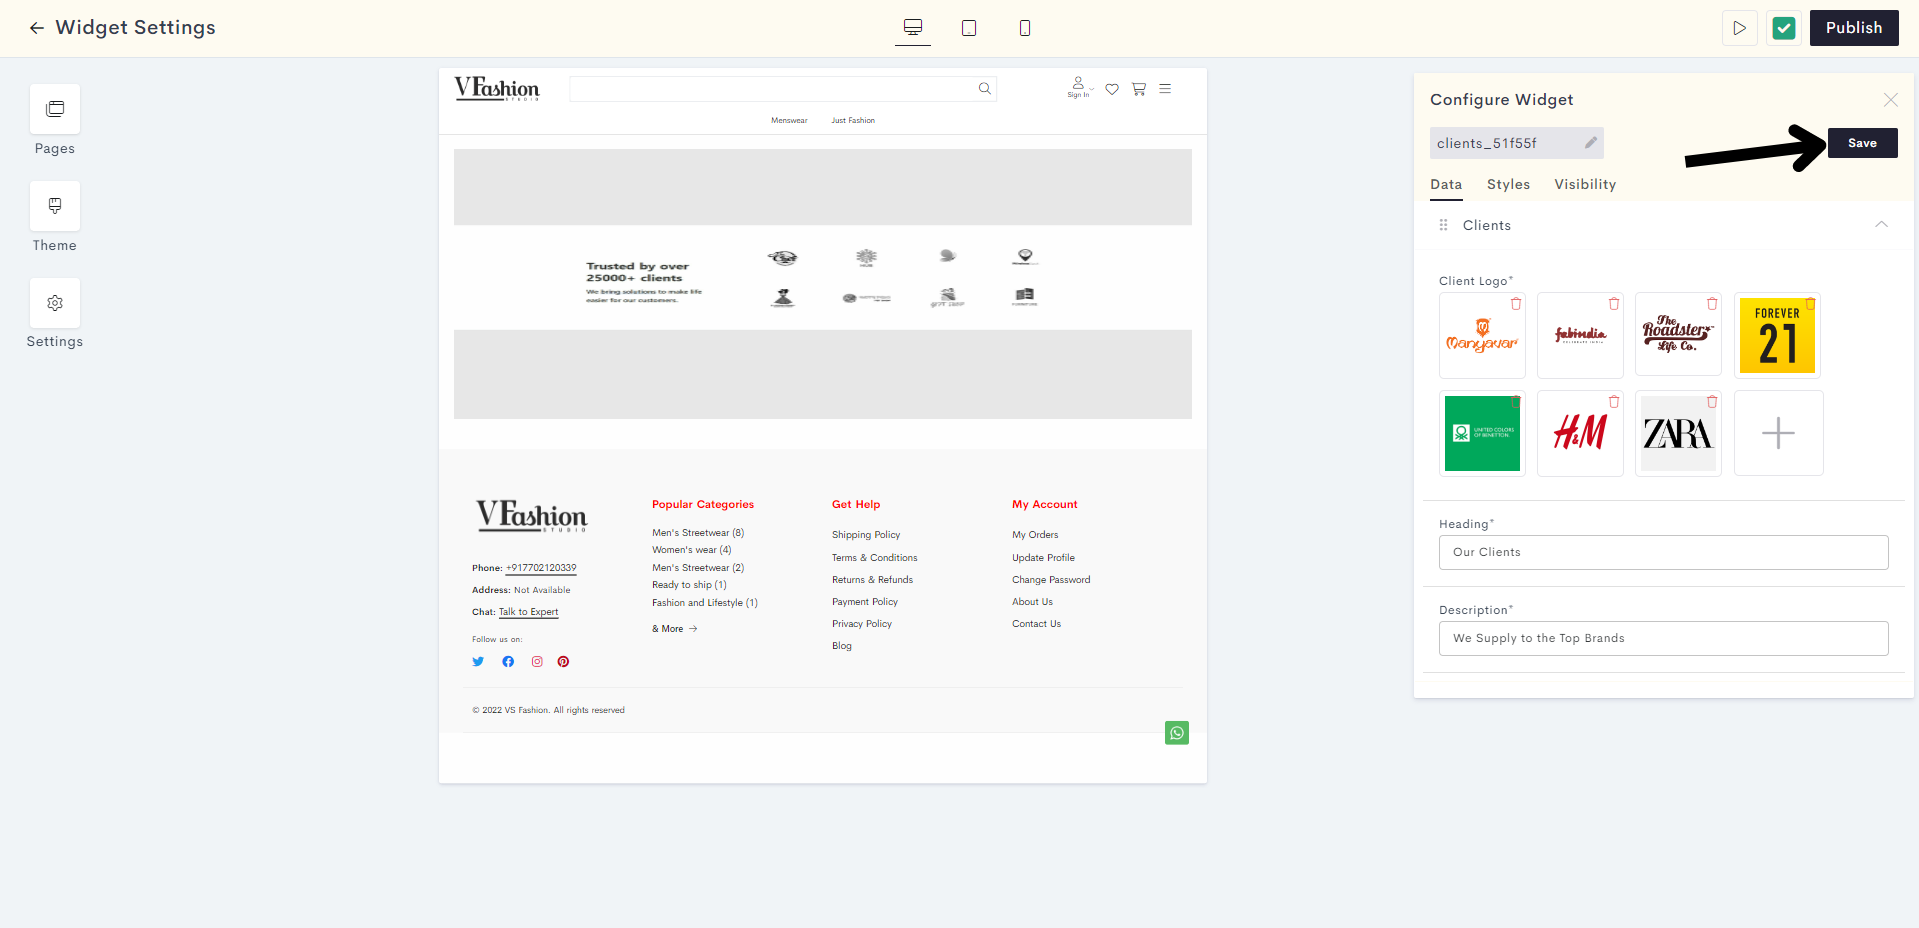Delete the Fabindia client logo
The height and width of the screenshot is (928, 1919).
point(1614,303)
